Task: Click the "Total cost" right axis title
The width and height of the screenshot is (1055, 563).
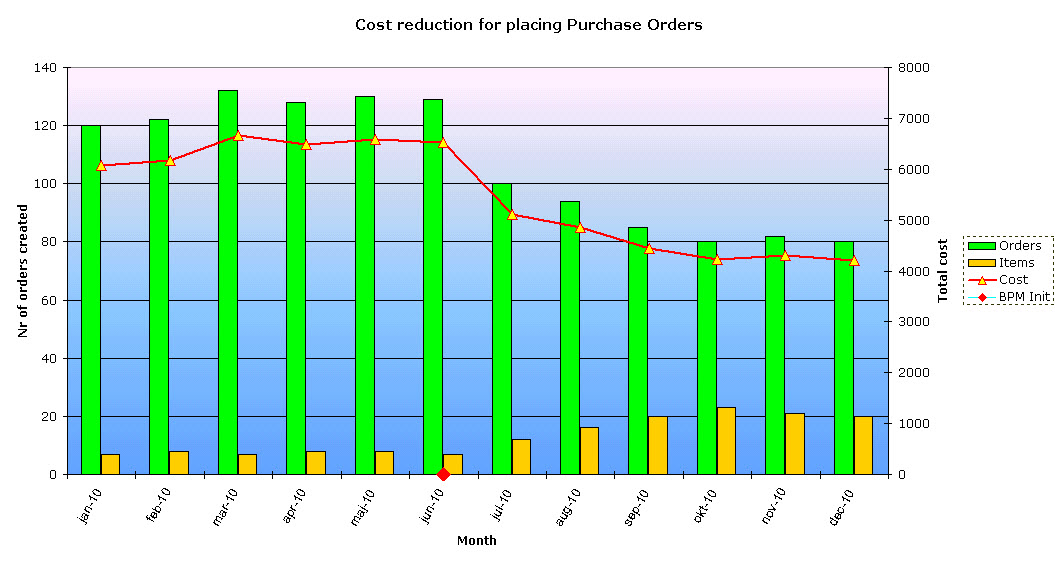Action: click(x=942, y=271)
